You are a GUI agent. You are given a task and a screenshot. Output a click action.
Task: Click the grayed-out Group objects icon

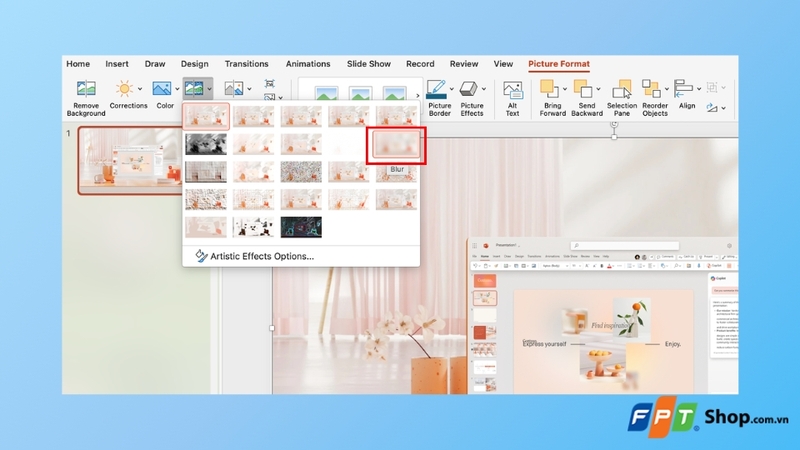pos(712,87)
